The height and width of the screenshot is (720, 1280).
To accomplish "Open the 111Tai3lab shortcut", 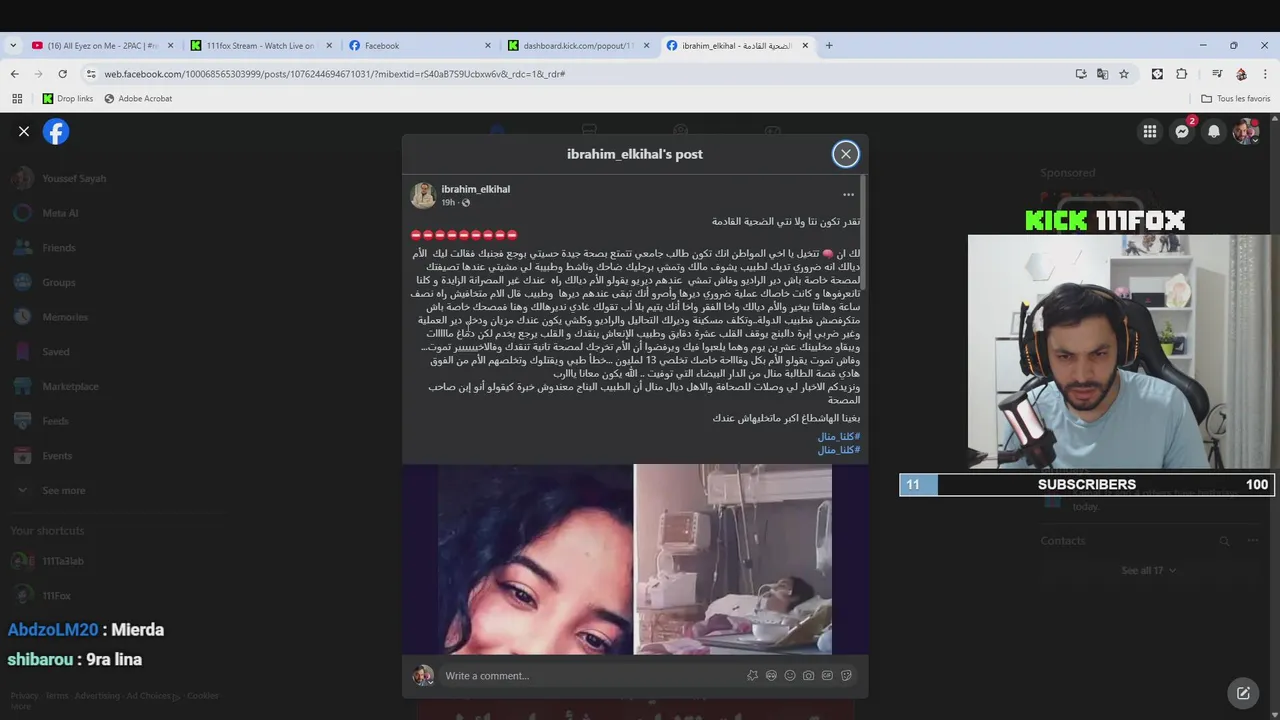I will [x=63, y=561].
